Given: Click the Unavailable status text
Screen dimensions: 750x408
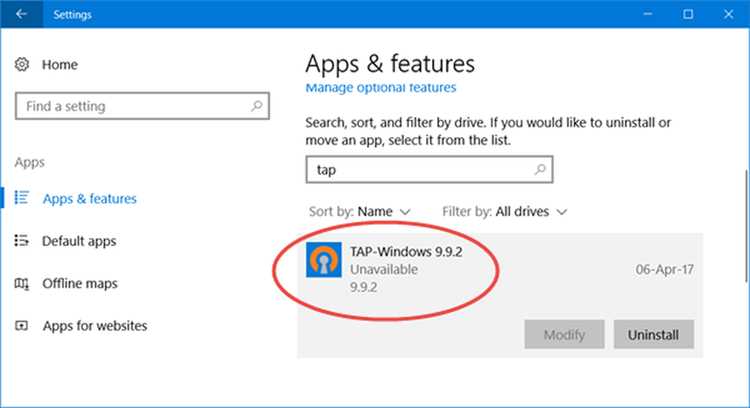Looking at the screenshot, I should point(384,269).
